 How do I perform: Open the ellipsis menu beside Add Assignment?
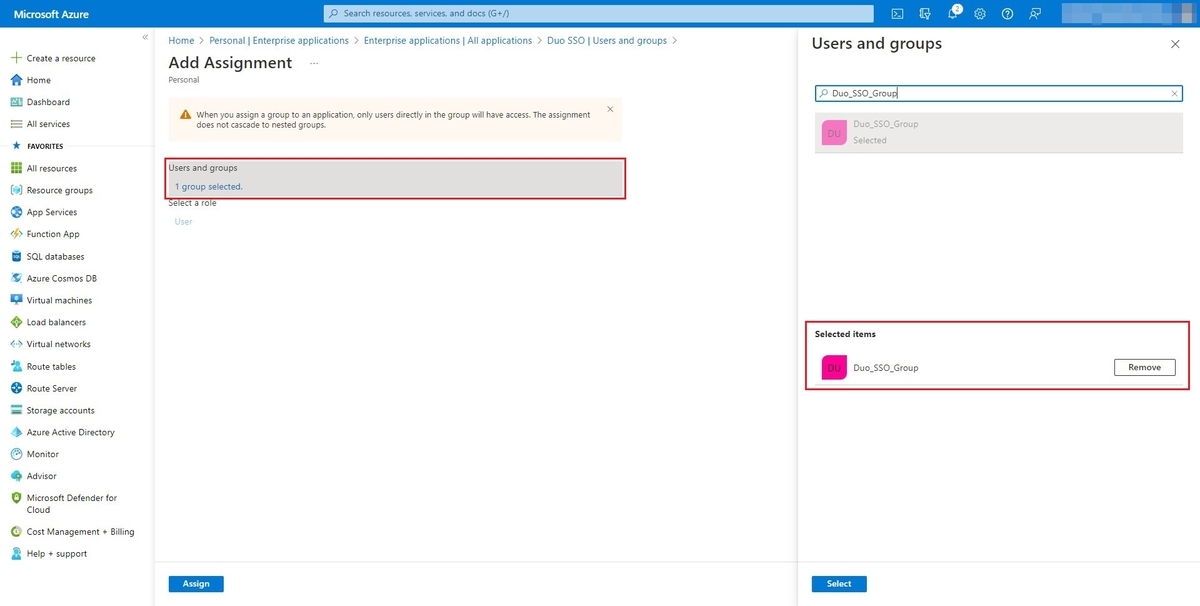[314, 63]
